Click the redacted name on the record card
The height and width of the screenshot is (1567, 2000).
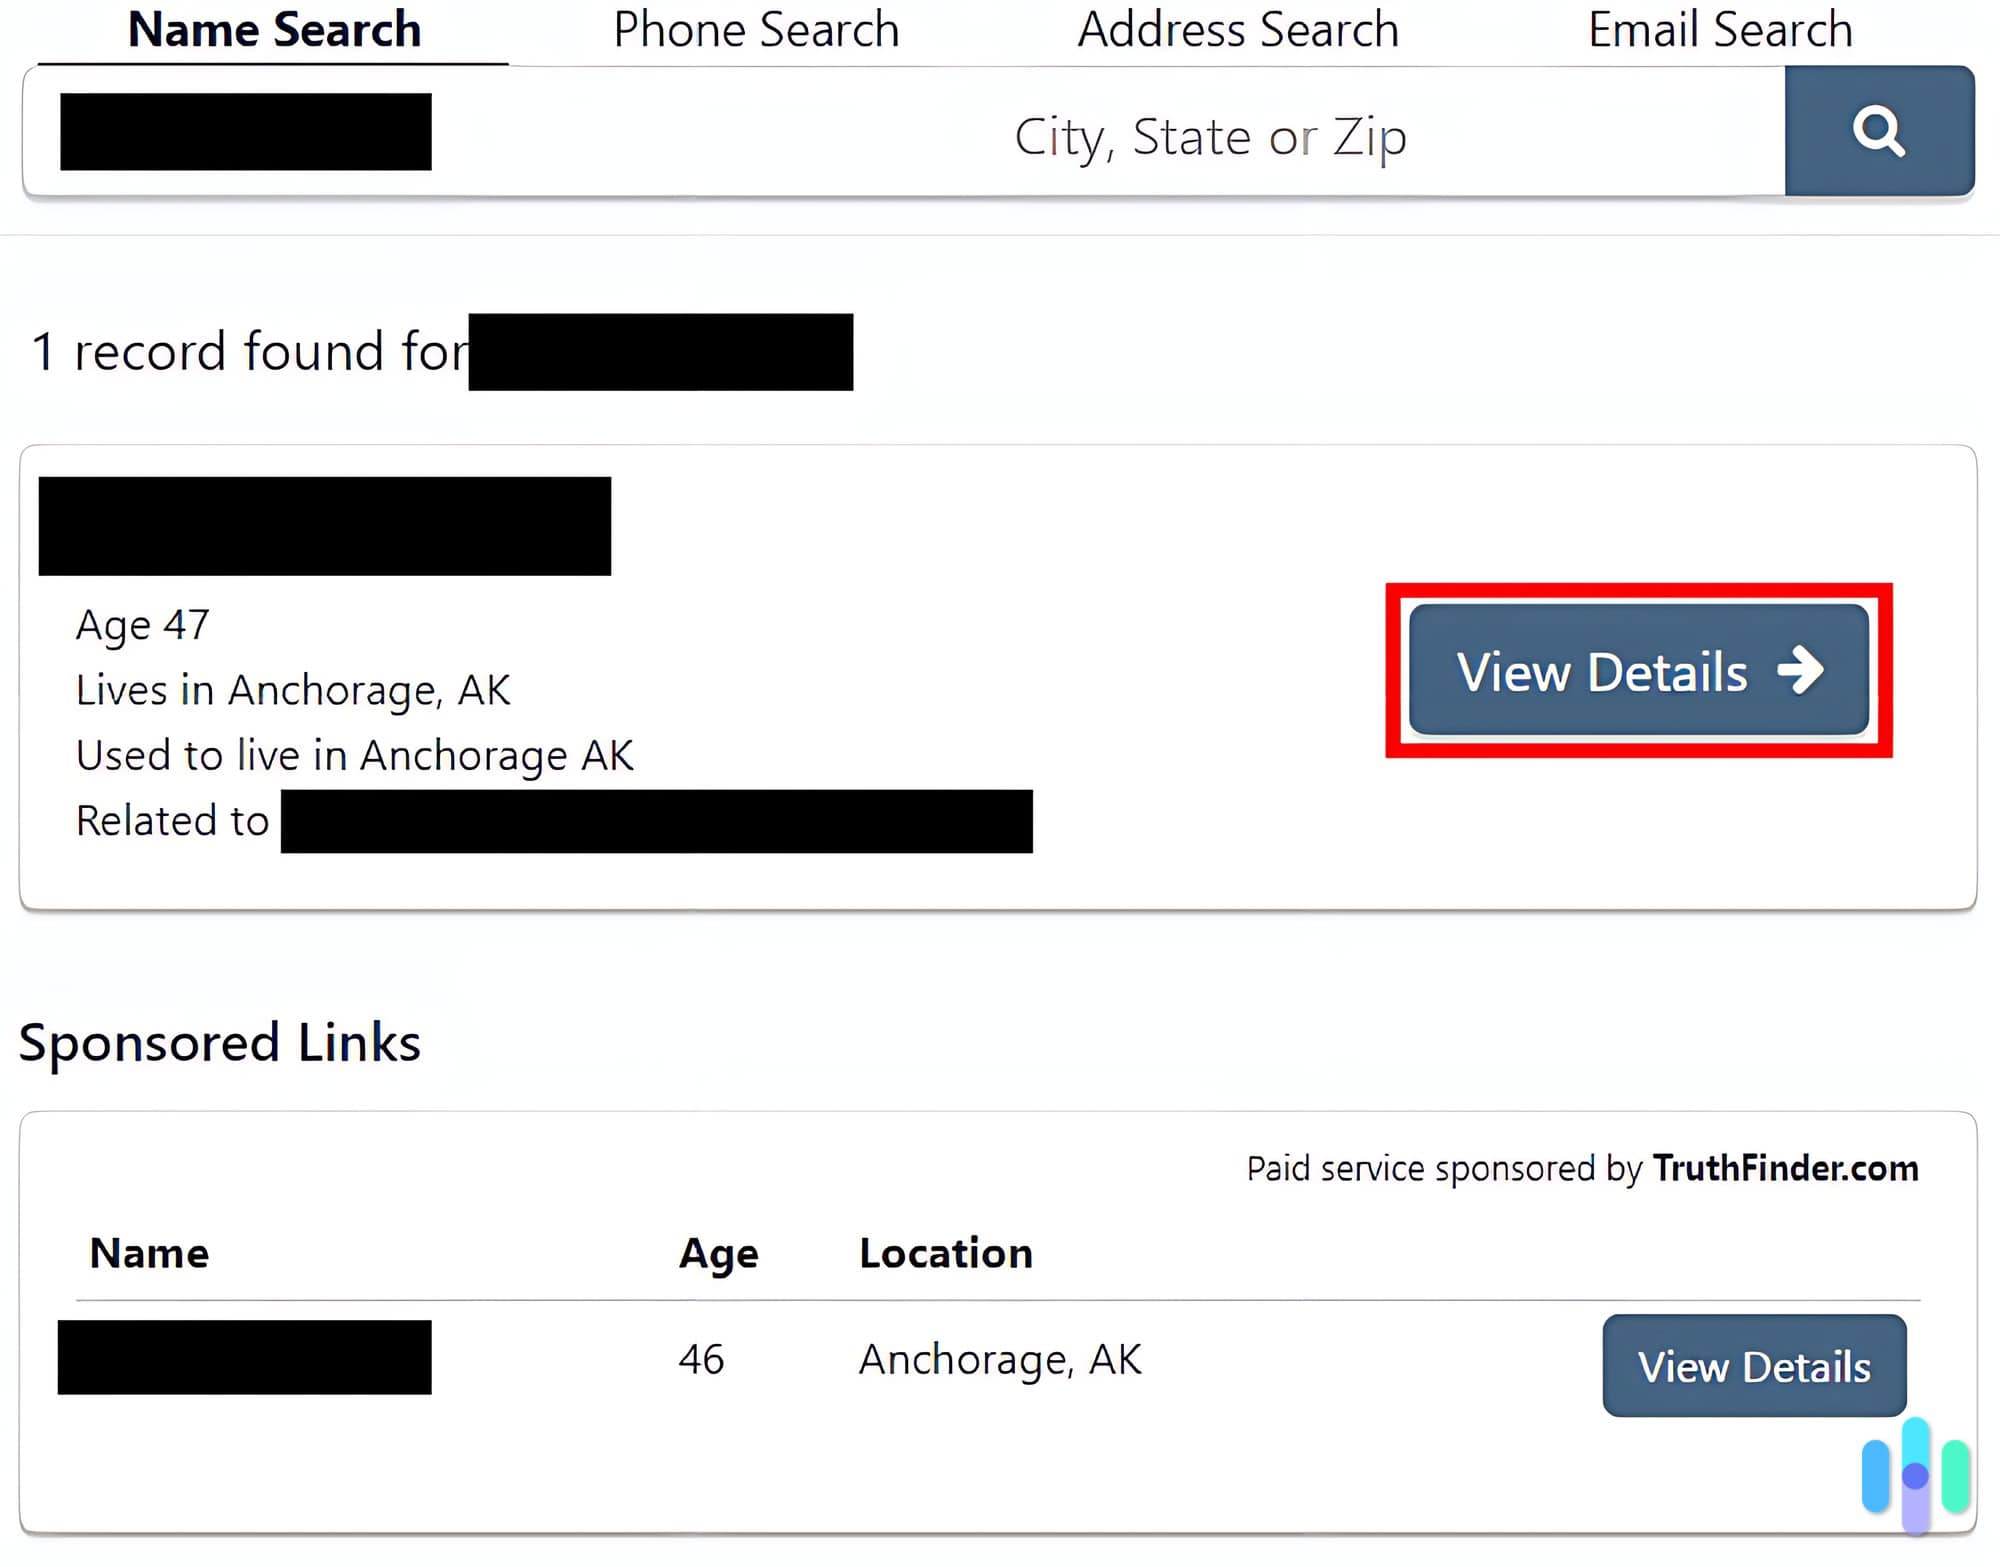[325, 525]
